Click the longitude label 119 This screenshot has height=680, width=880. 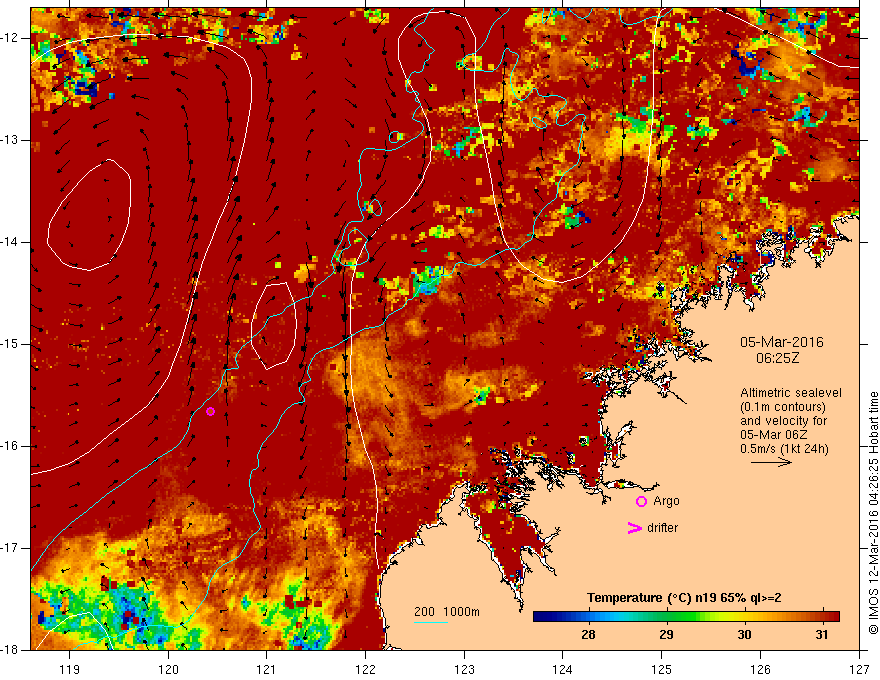[70, 669]
